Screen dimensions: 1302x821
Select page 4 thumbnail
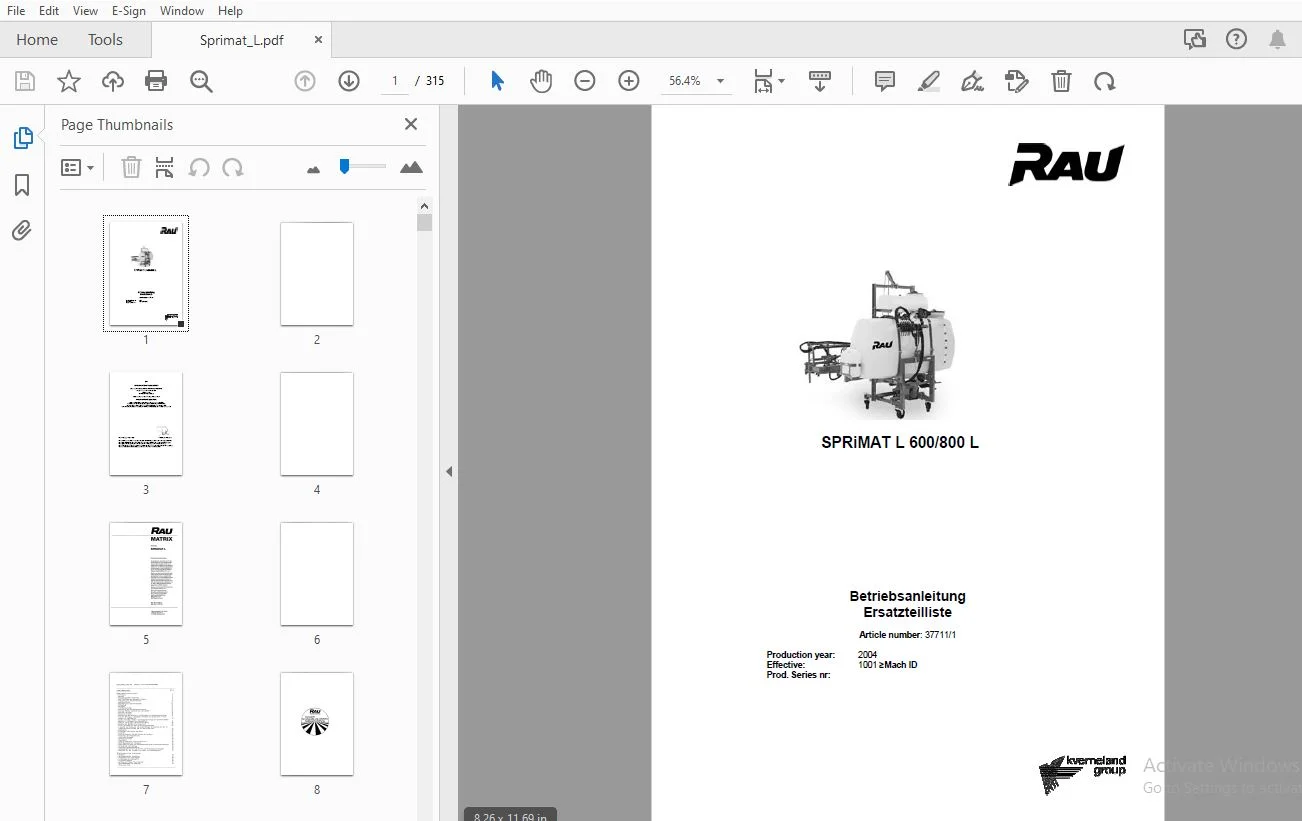(x=317, y=424)
